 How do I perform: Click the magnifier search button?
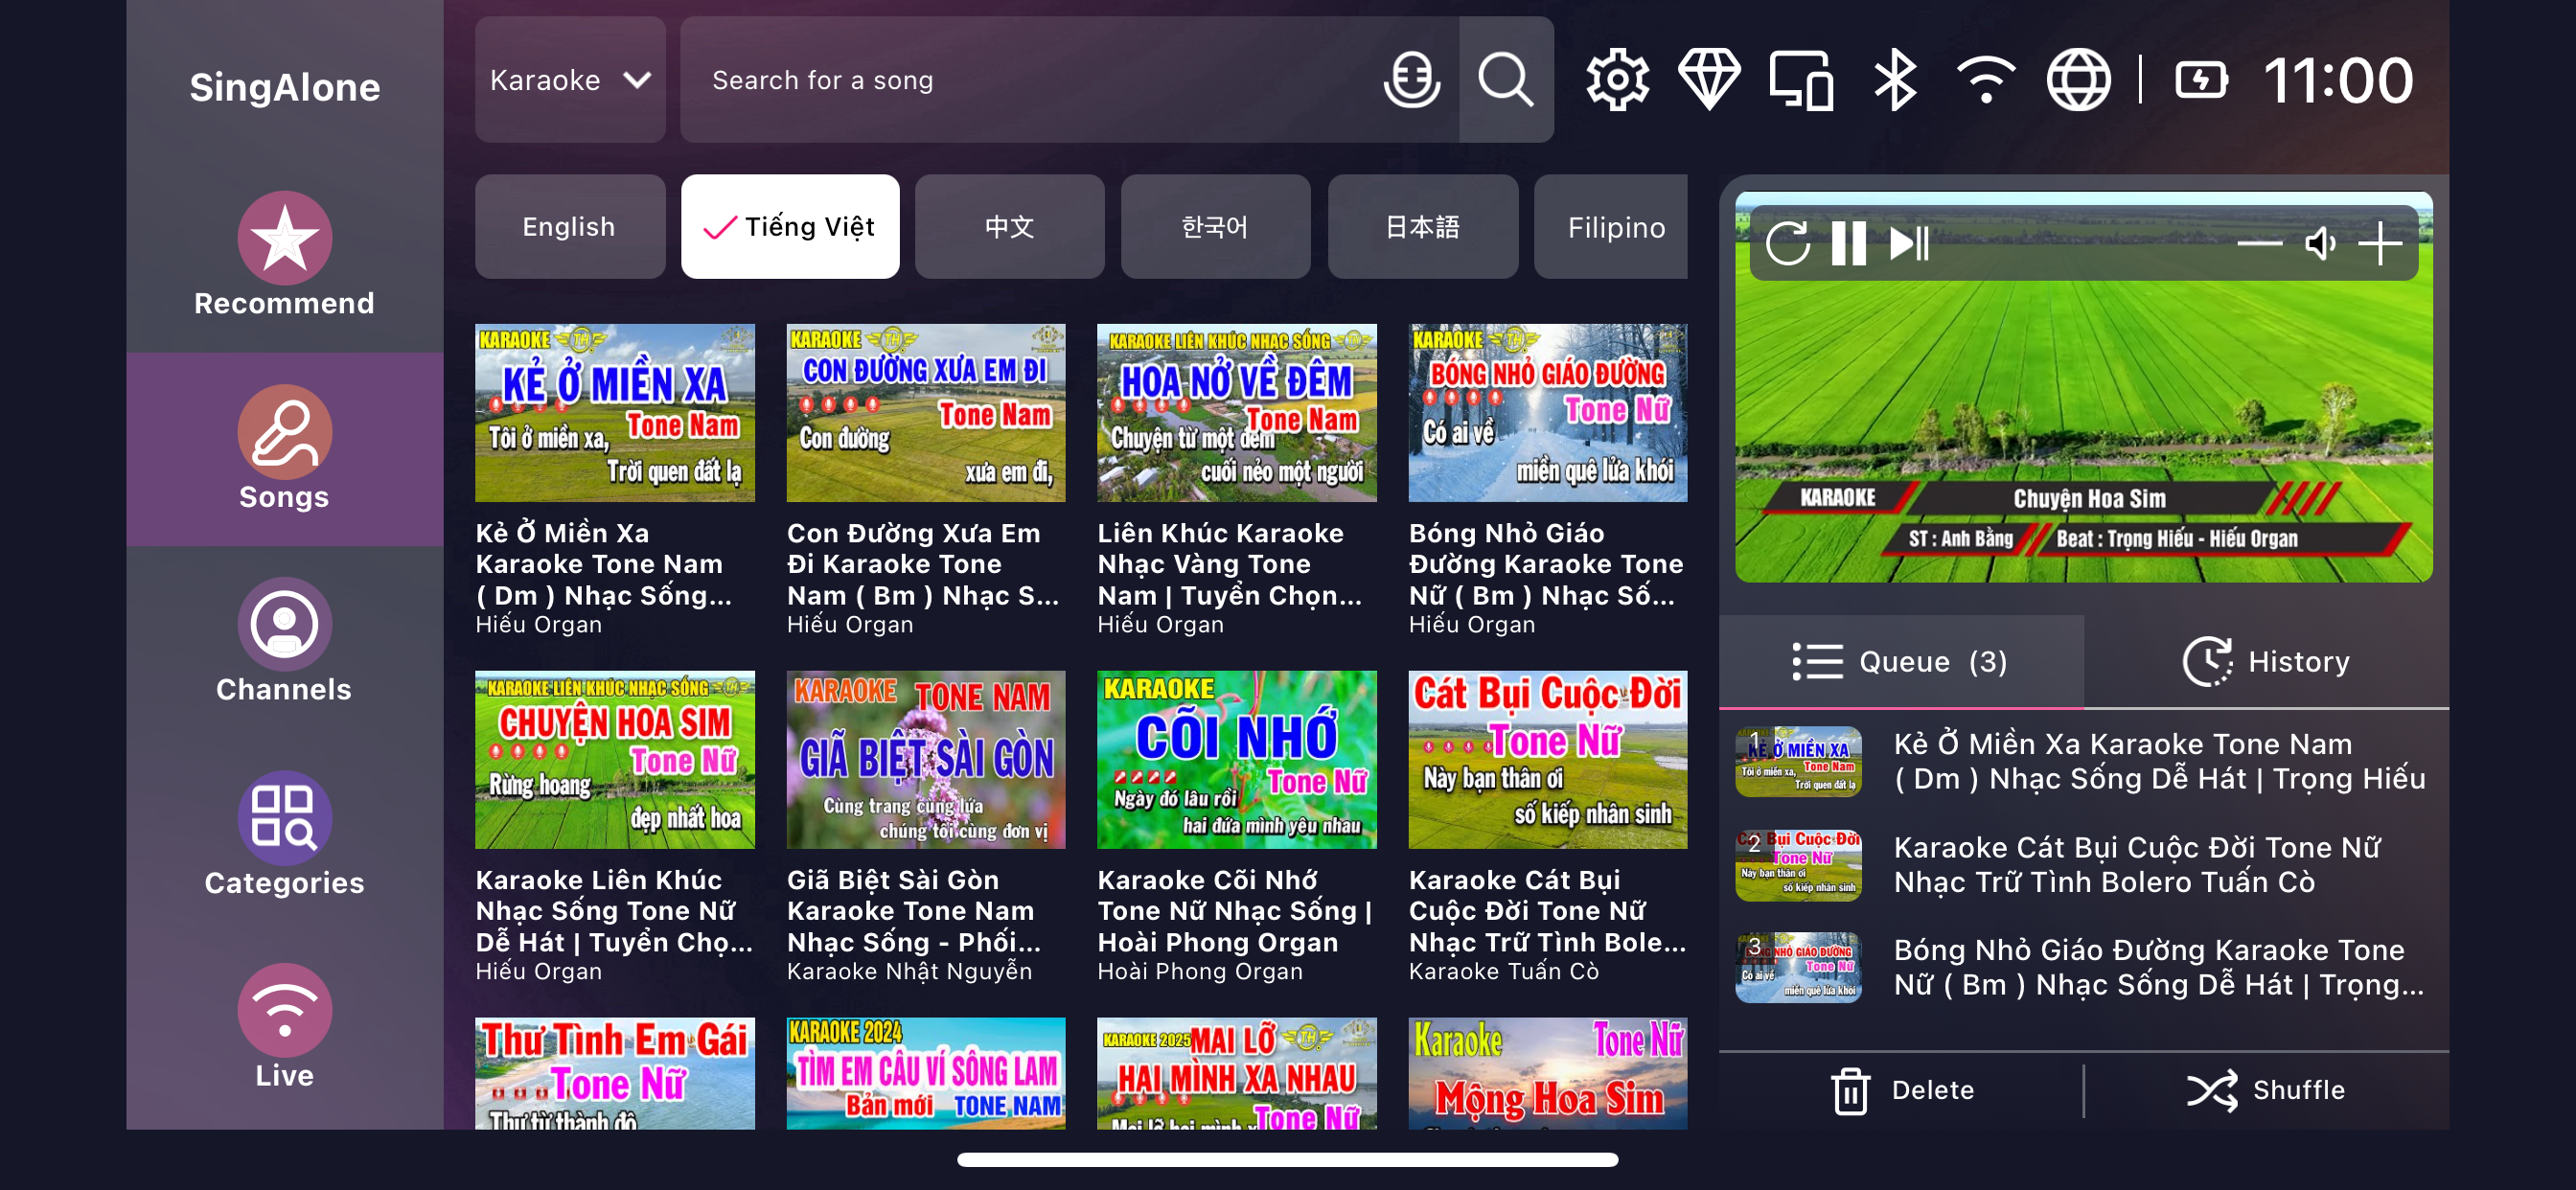click(1506, 79)
